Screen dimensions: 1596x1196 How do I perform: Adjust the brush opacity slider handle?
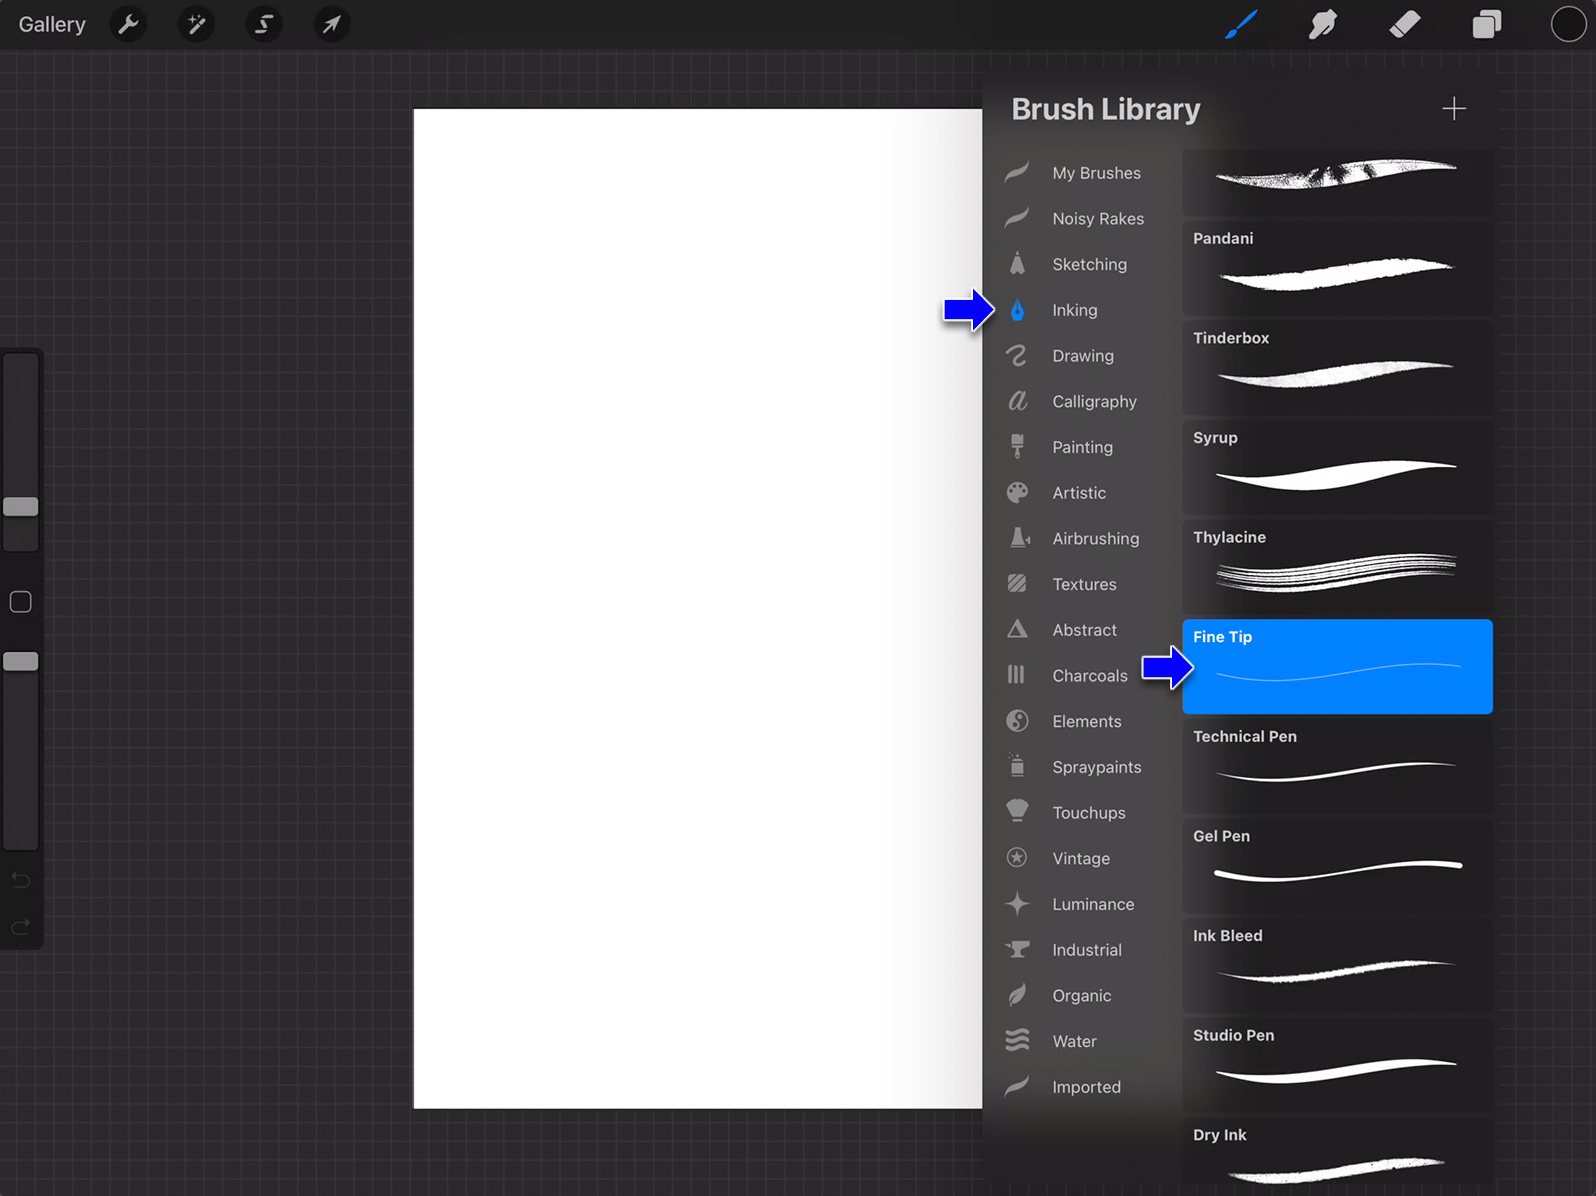tap(21, 662)
